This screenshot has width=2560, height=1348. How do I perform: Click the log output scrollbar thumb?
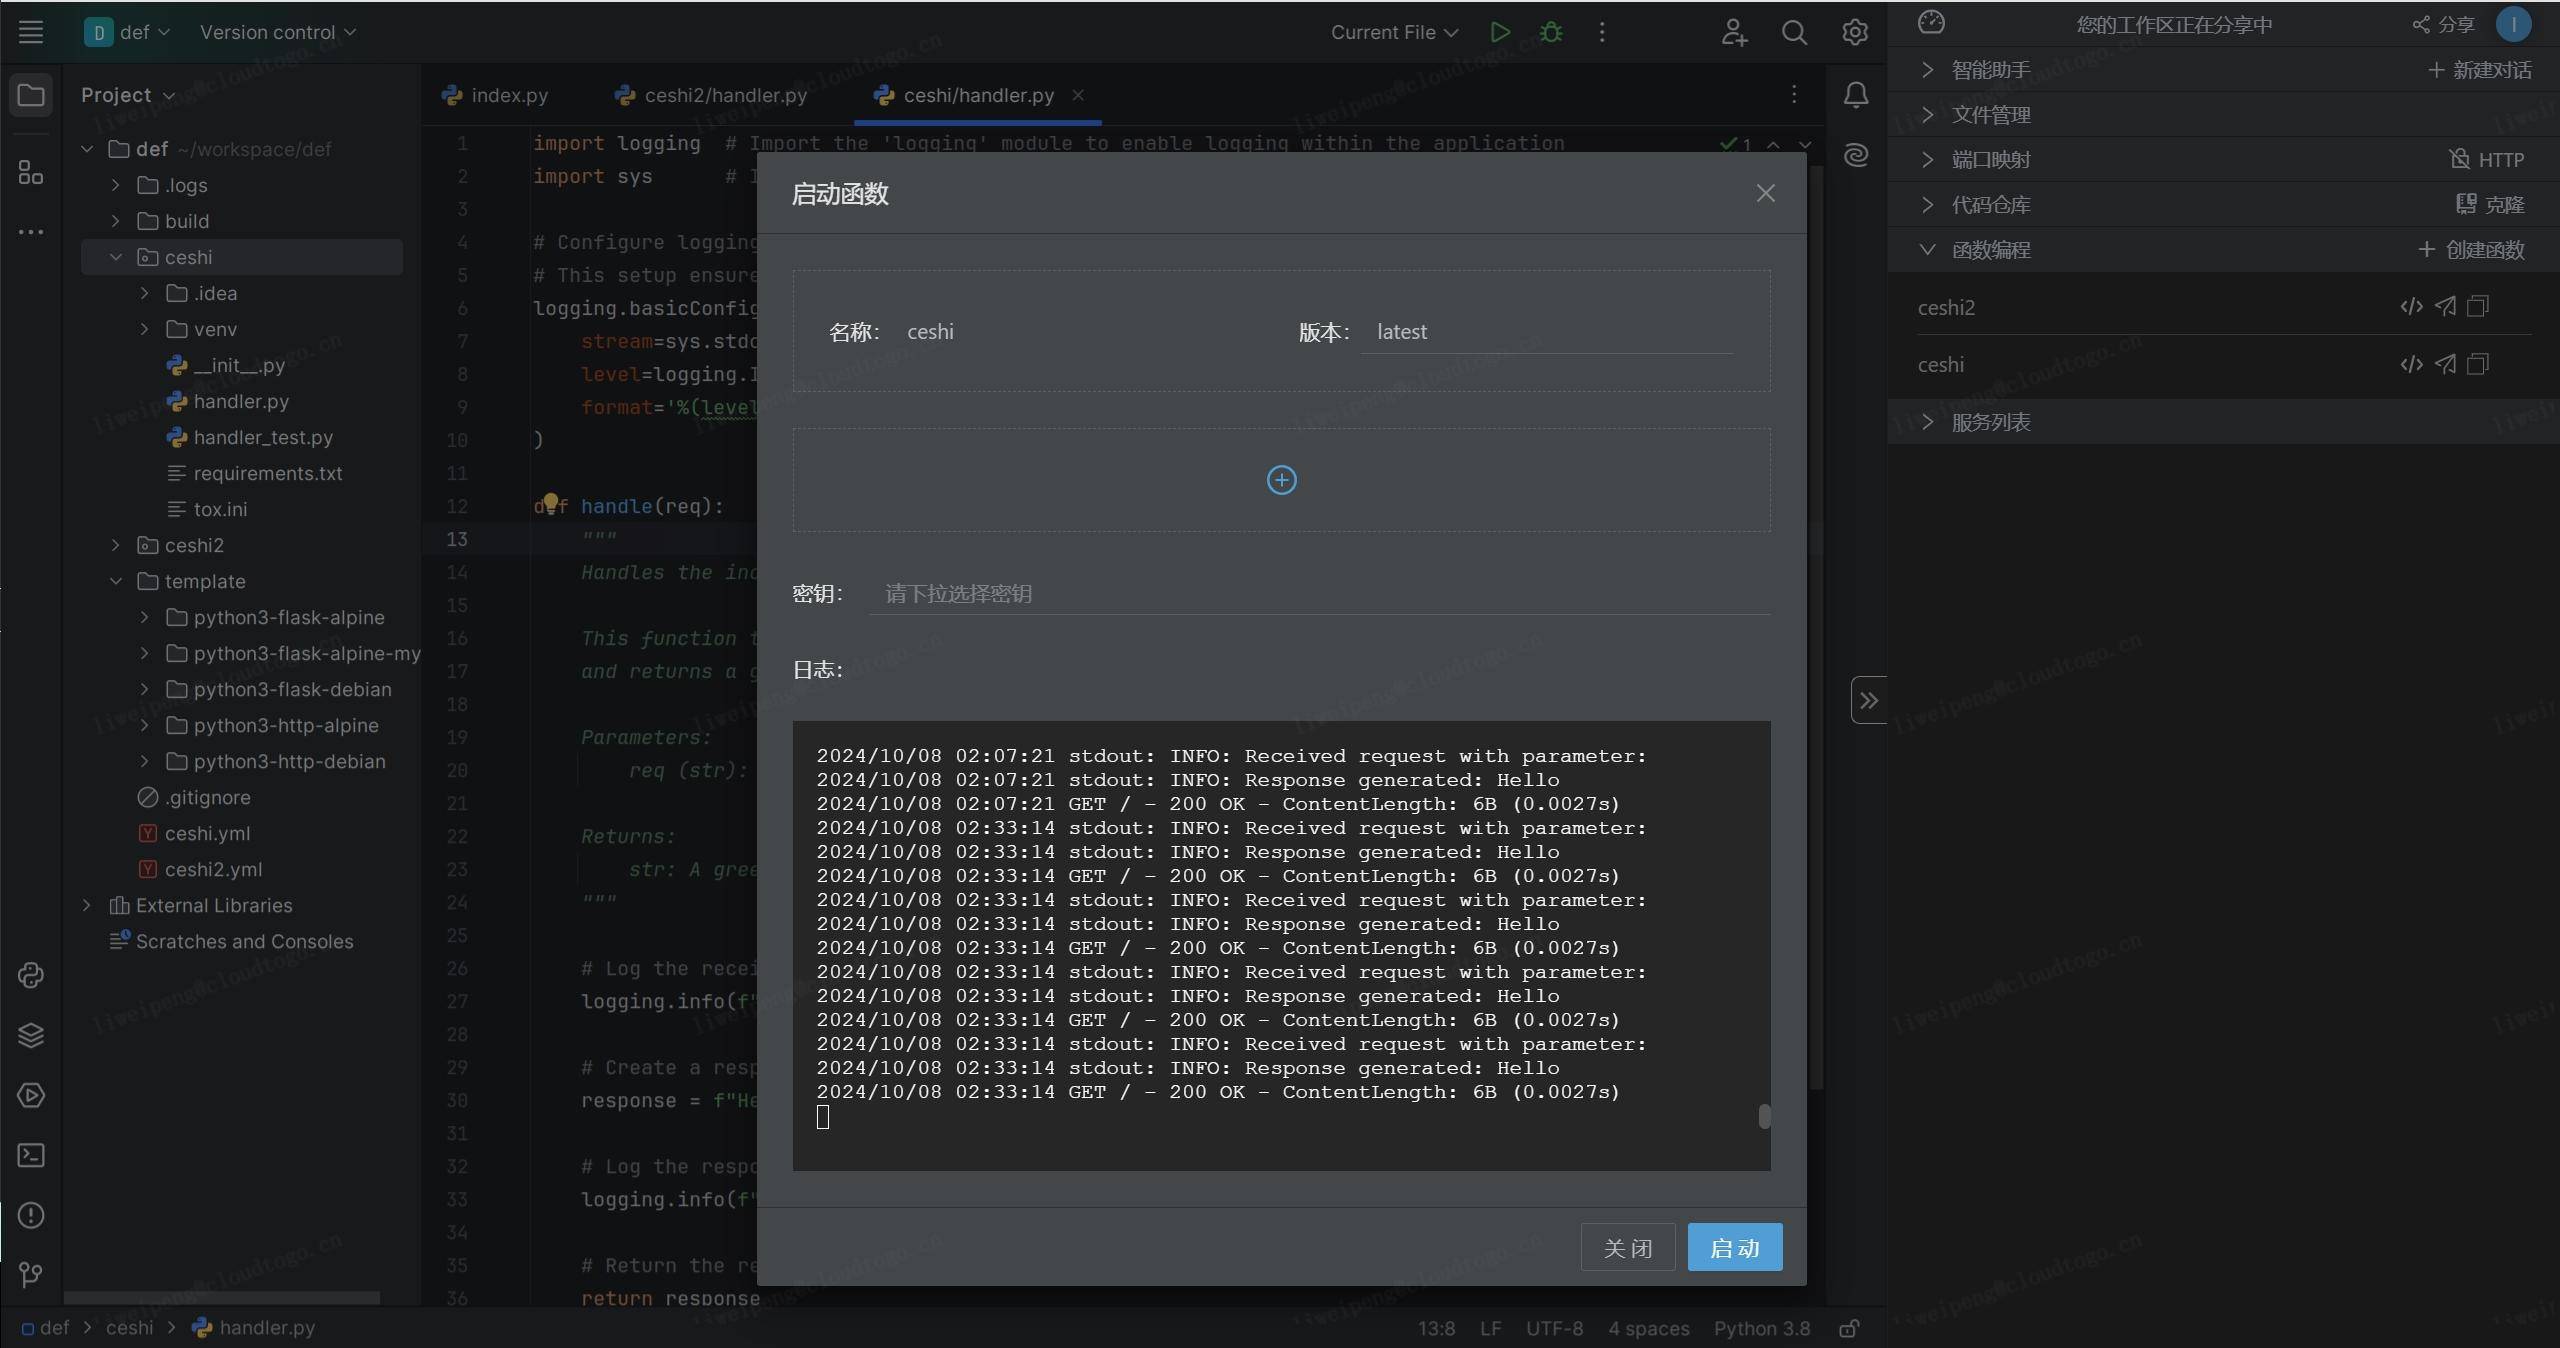pyautogui.click(x=1764, y=1116)
